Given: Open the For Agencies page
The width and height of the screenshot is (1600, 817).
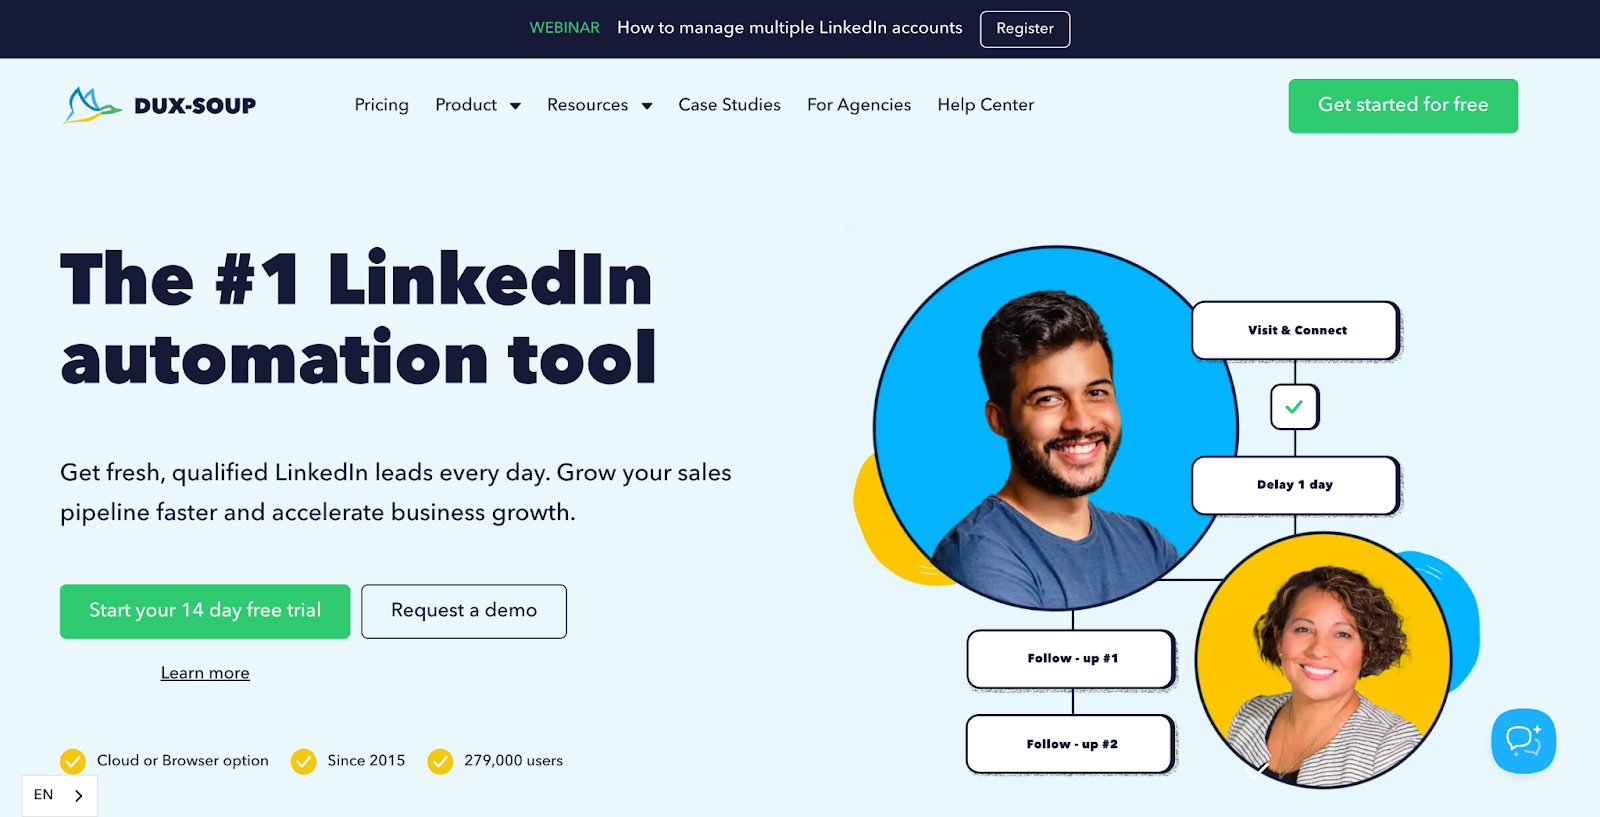Looking at the screenshot, I should point(859,105).
